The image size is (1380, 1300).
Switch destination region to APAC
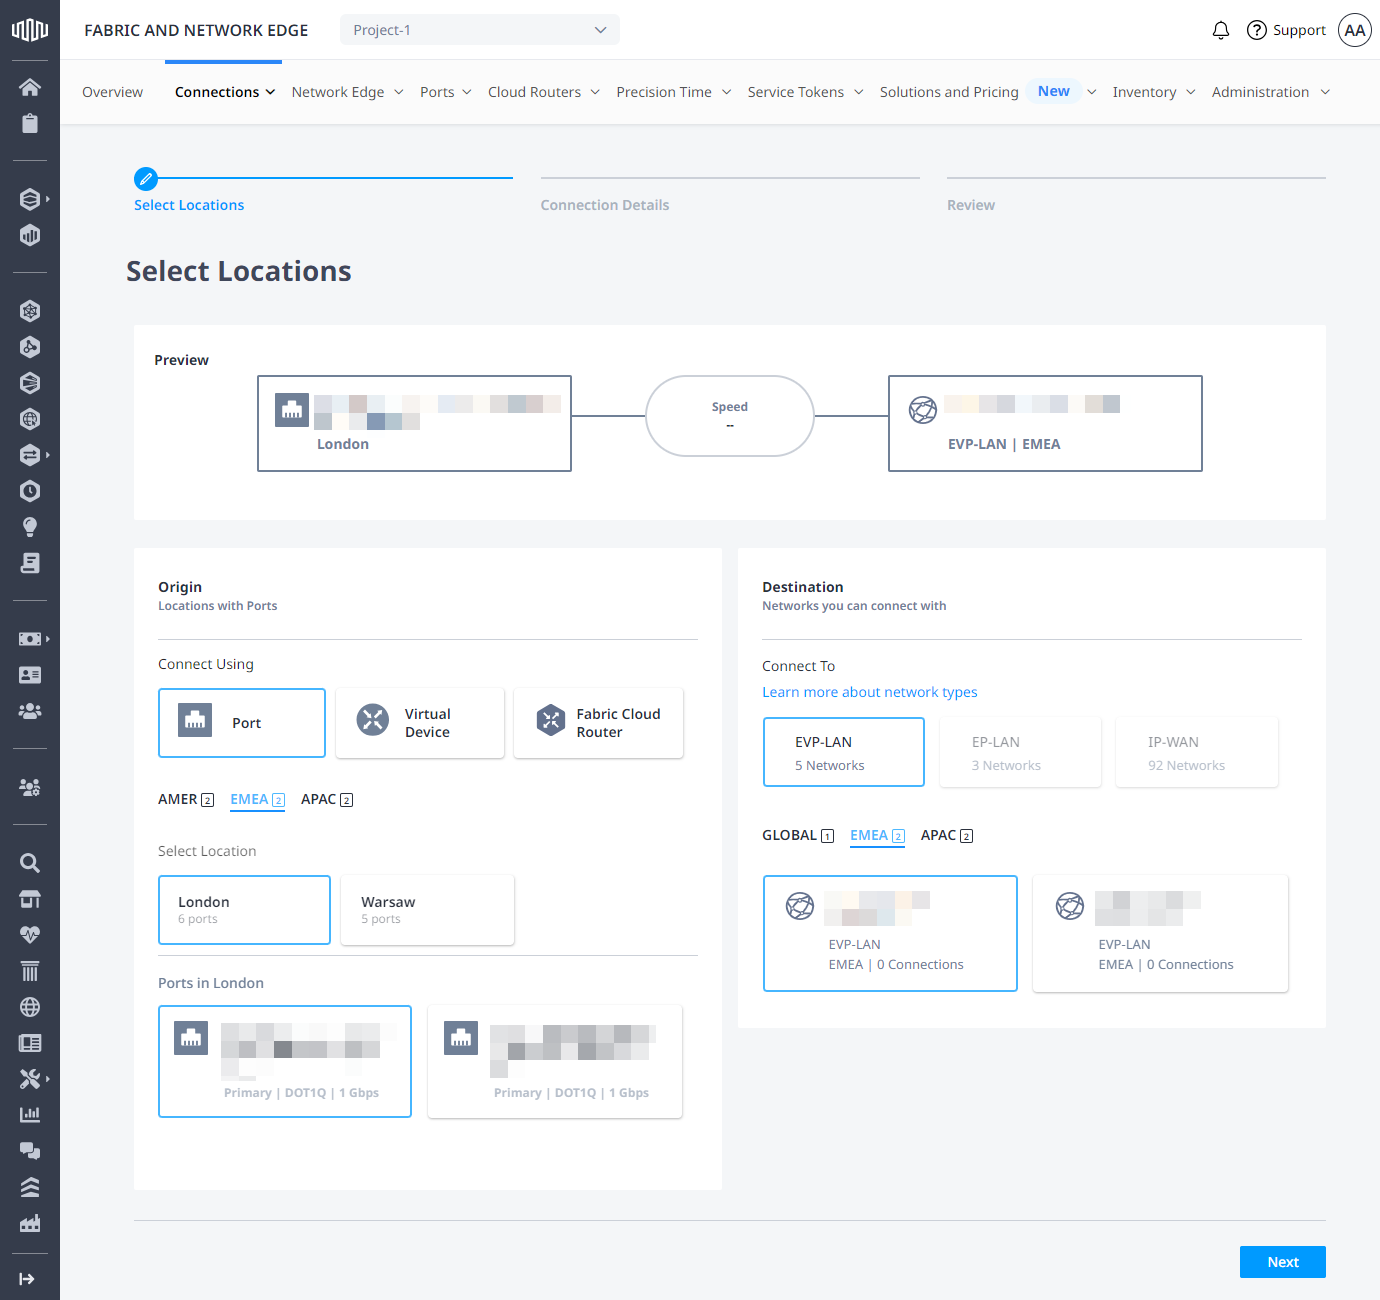click(947, 835)
